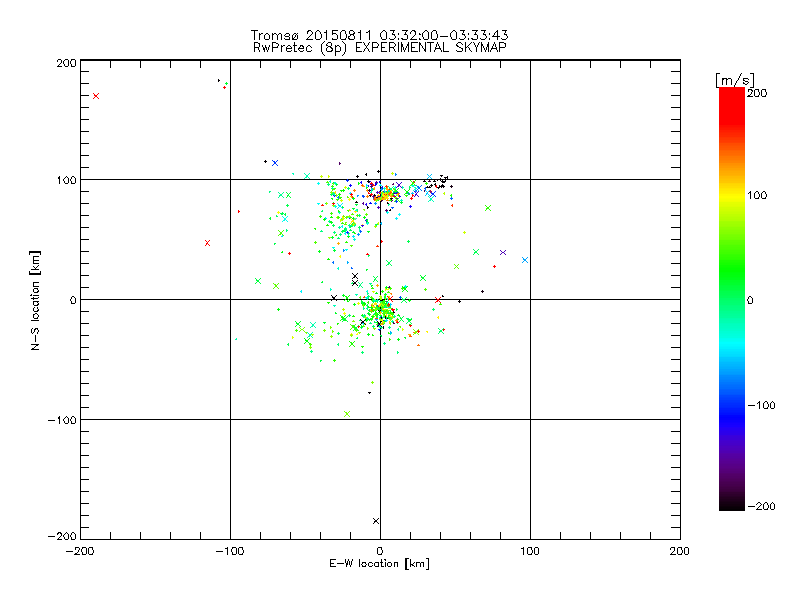Click the colorbar's '-100' label
Image resolution: width=800 pixels, height=600 pixels.
pyautogui.click(x=761, y=405)
